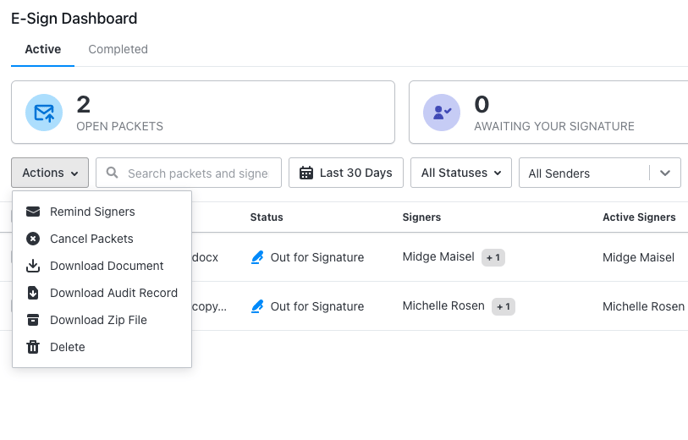Click the Active Signers column header

click(639, 217)
